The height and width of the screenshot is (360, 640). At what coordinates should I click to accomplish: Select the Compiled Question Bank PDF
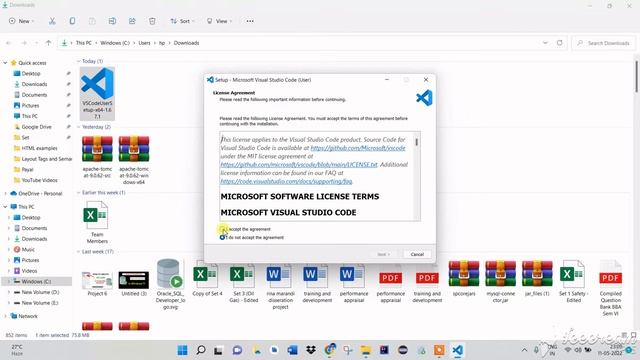coord(611,288)
